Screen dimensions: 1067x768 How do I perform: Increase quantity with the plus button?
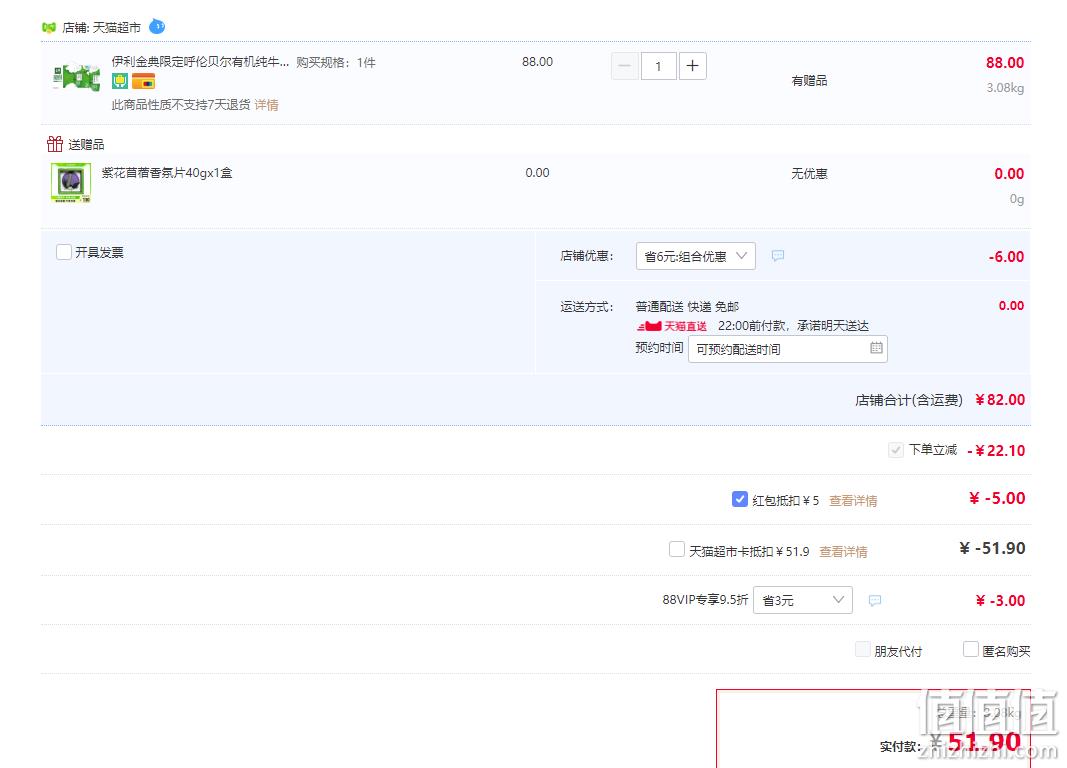(692, 66)
